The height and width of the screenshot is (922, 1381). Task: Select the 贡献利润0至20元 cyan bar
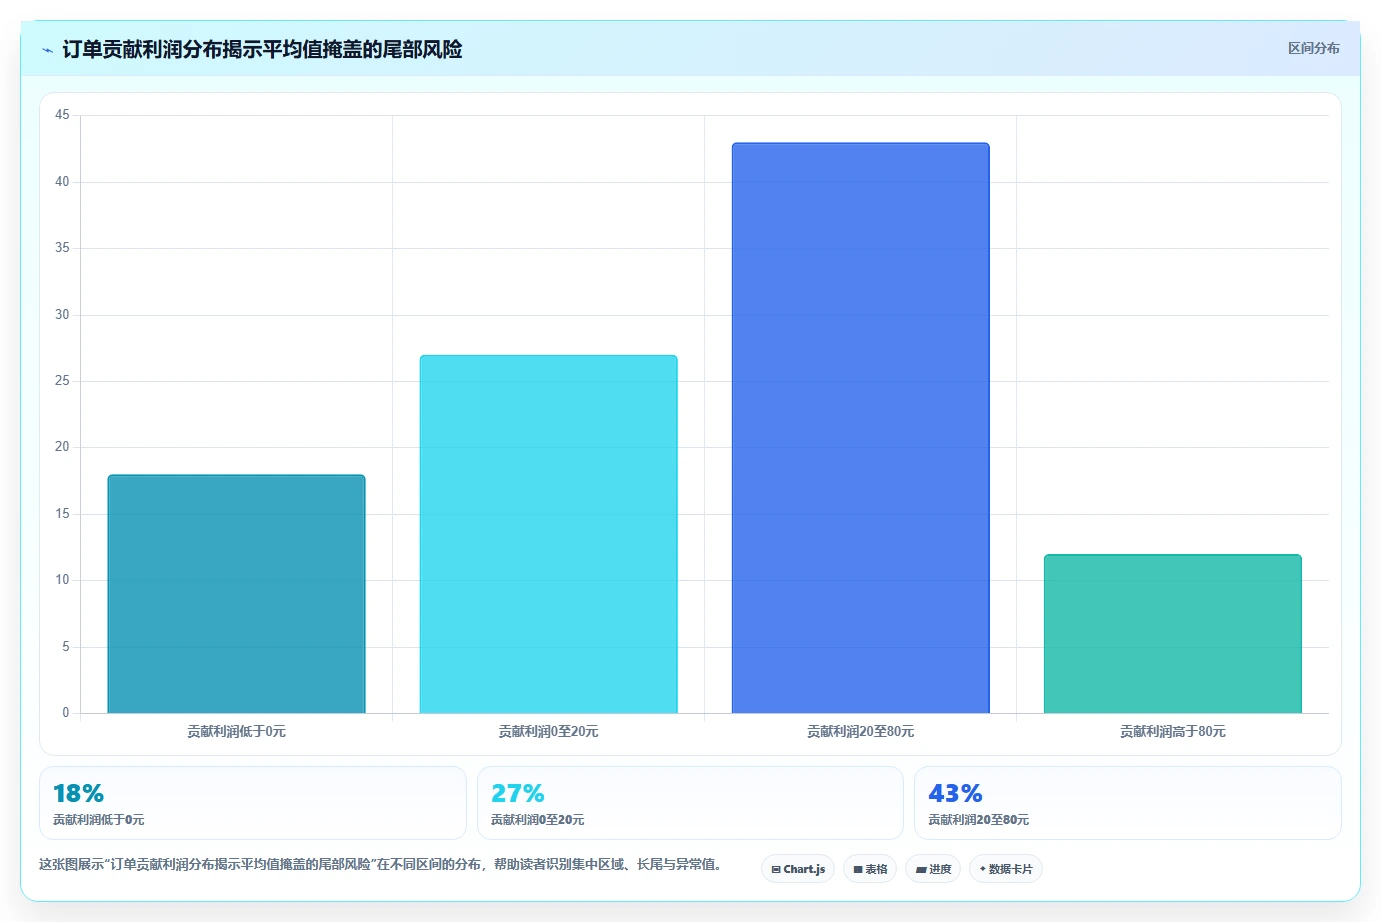[548, 534]
